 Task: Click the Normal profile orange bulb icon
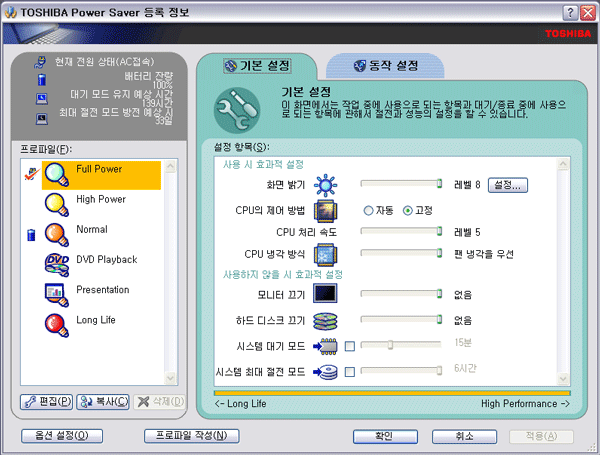(57, 235)
